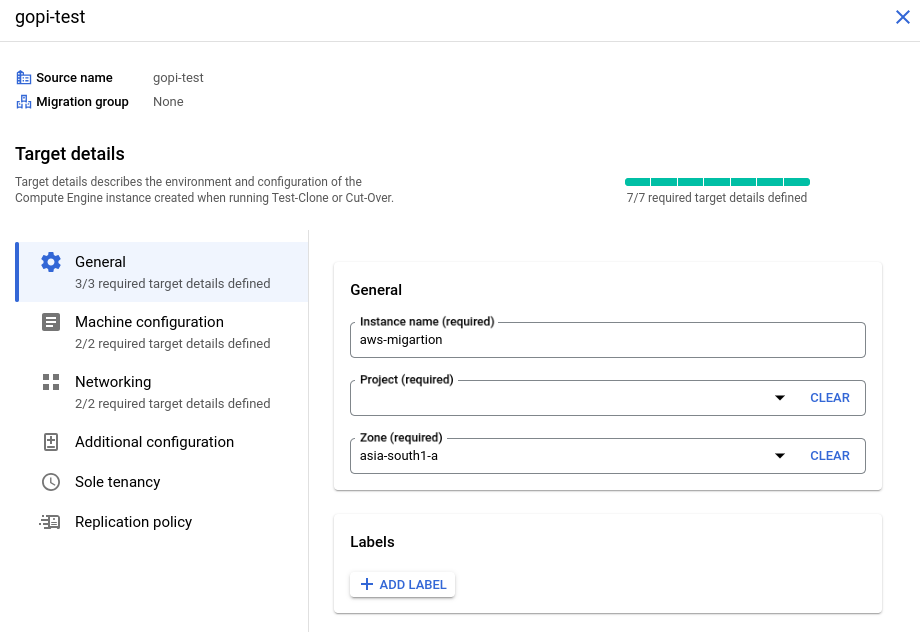Click the Additional configuration icon
Viewport: 920px width, 632px height.
(x=51, y=442)
